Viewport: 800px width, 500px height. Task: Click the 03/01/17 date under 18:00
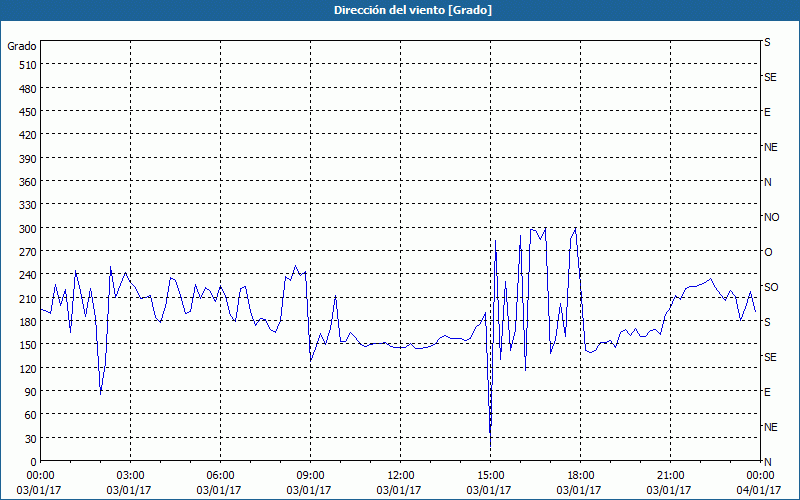[x=579, y=490]
